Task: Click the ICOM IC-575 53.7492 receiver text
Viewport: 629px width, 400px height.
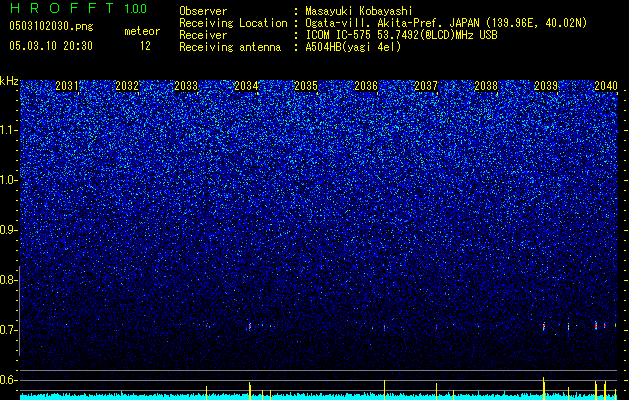Action: tap(401, 35)
